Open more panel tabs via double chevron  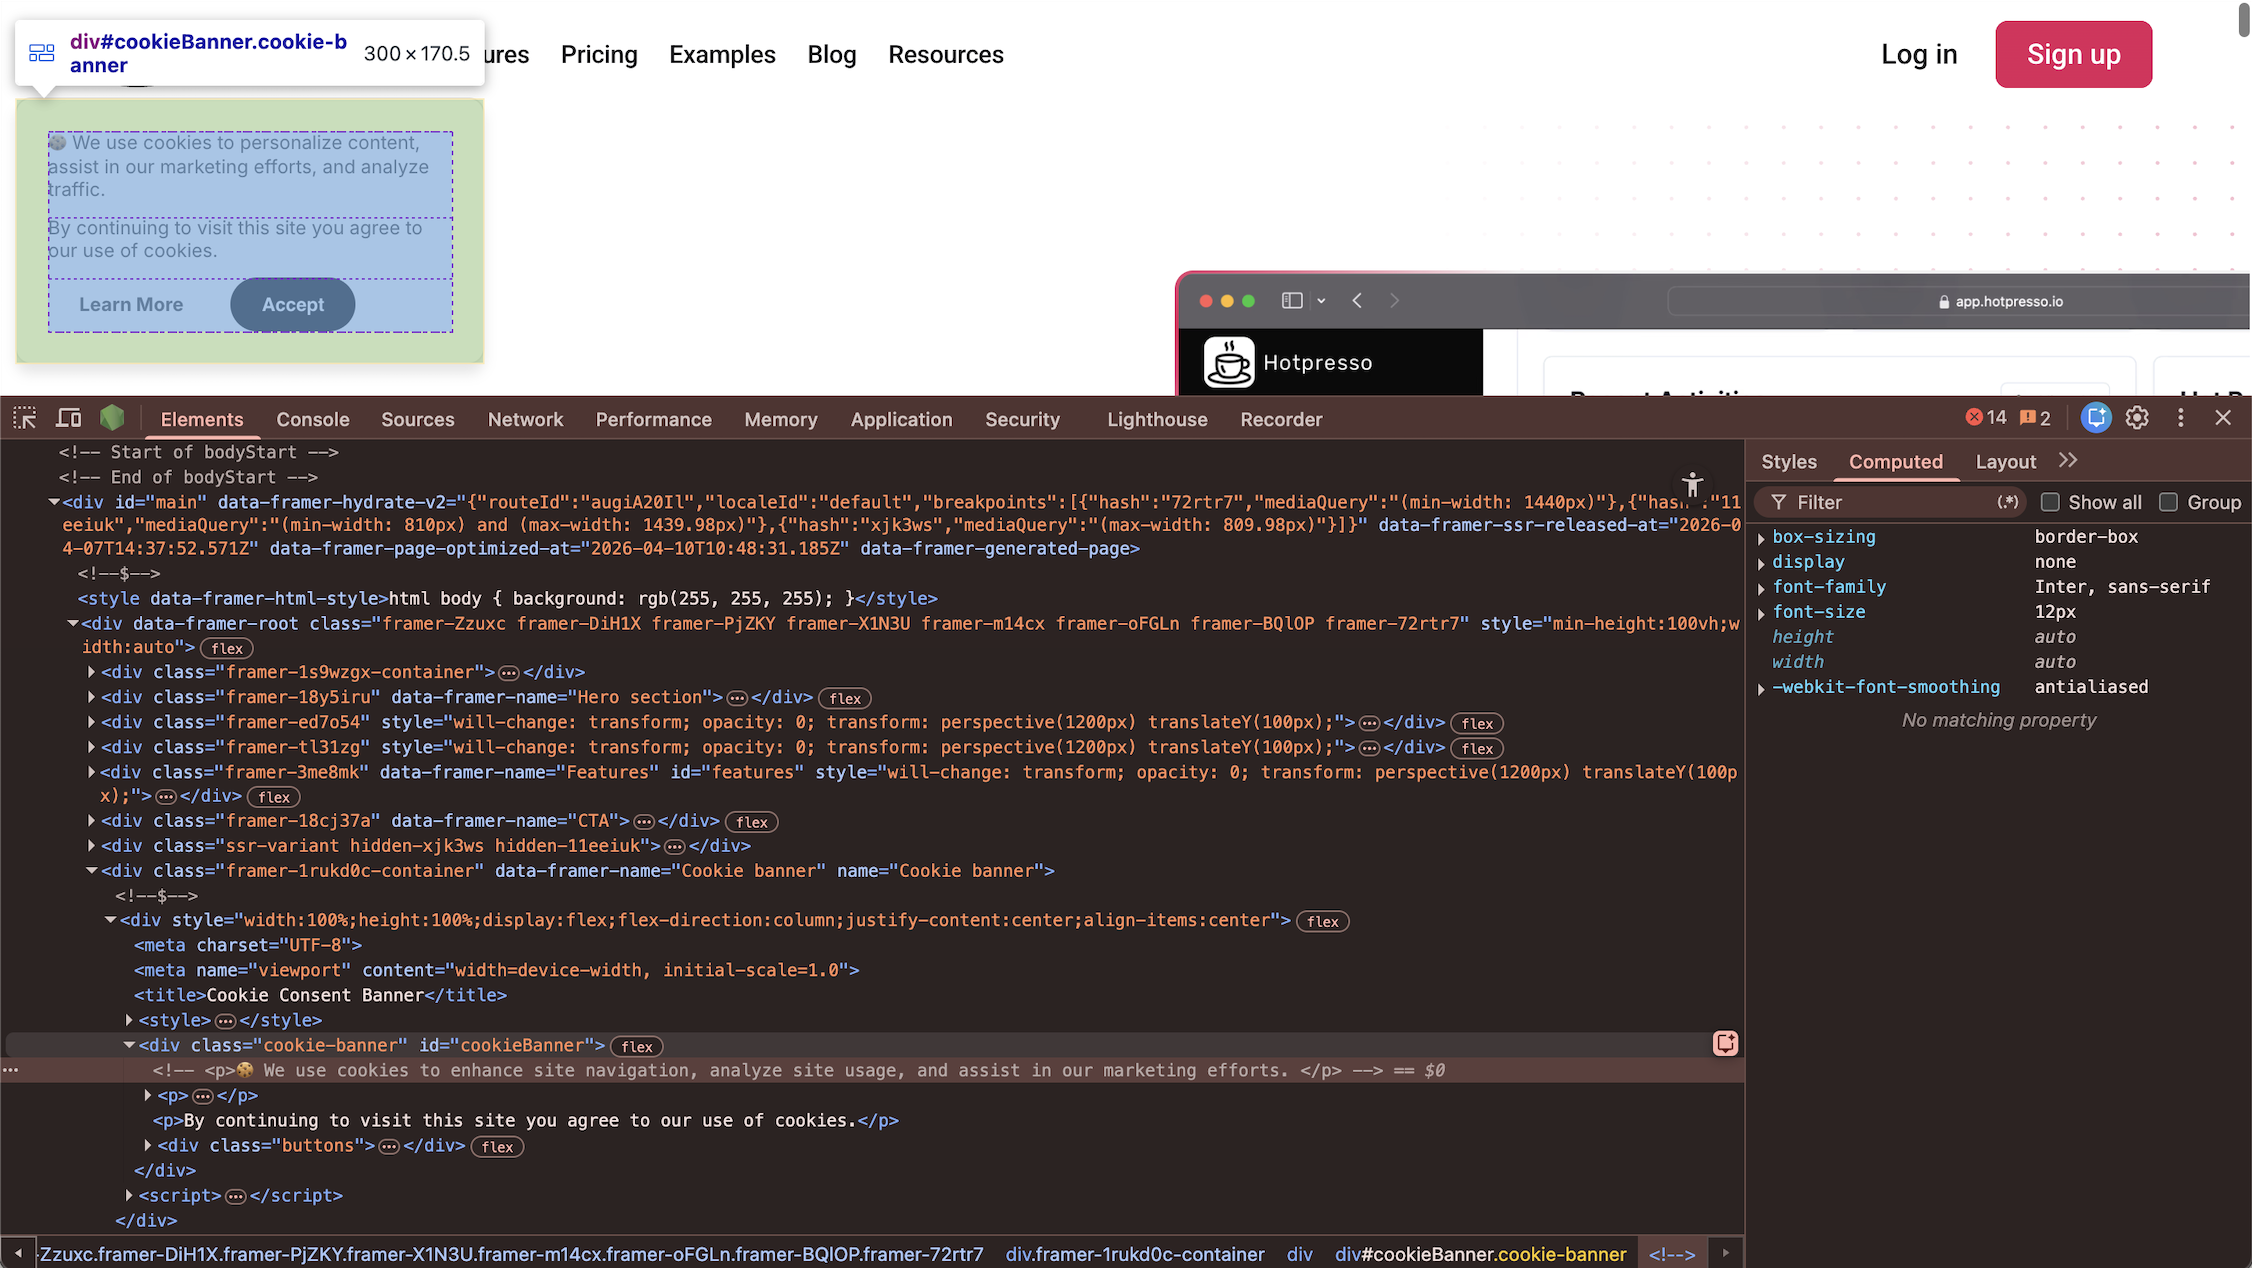pyautogui.click(x=2068, y=461)
